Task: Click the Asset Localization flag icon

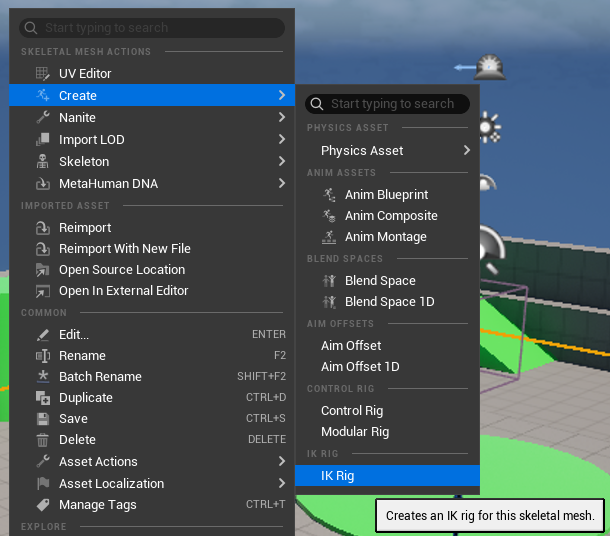Action: click(x=42, y=483)
